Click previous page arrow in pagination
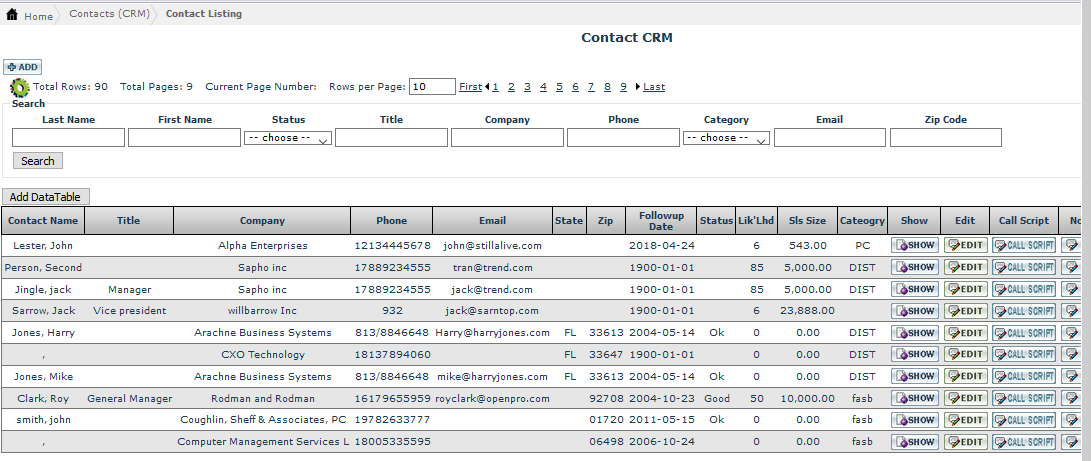The image size is (1091, 461). pos(487,87)
